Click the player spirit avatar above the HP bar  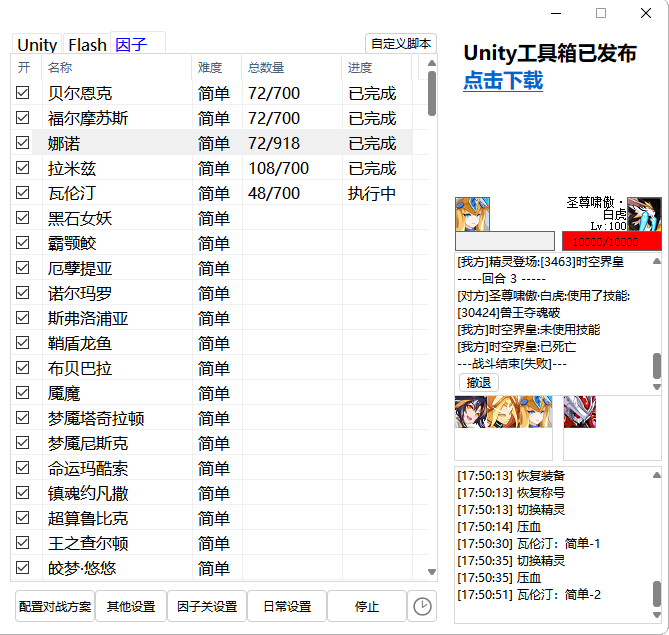click(x=472, y=214)
